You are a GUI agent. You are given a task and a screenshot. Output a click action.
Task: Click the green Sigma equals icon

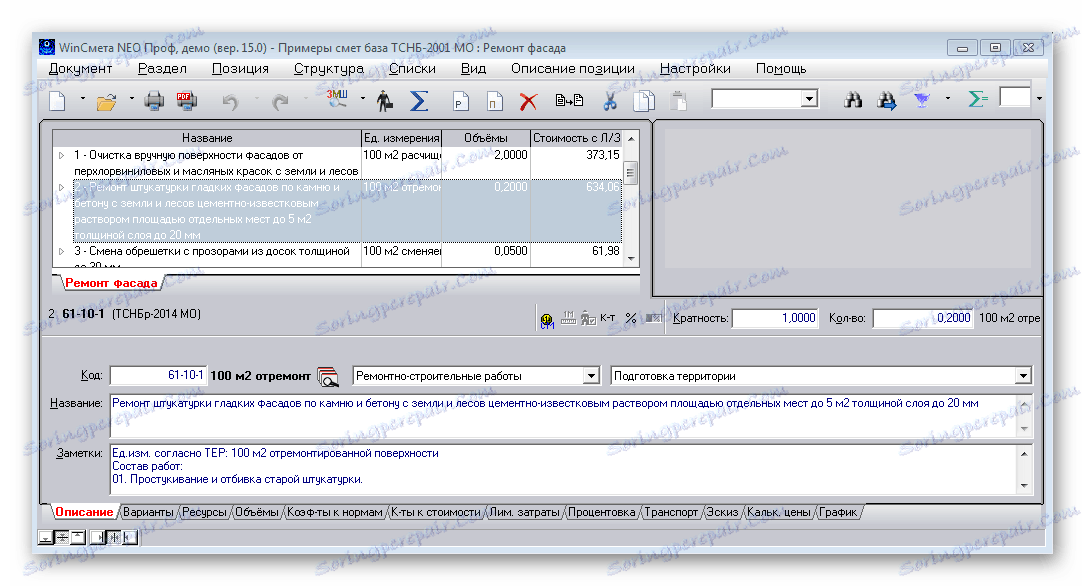(978, 100)
